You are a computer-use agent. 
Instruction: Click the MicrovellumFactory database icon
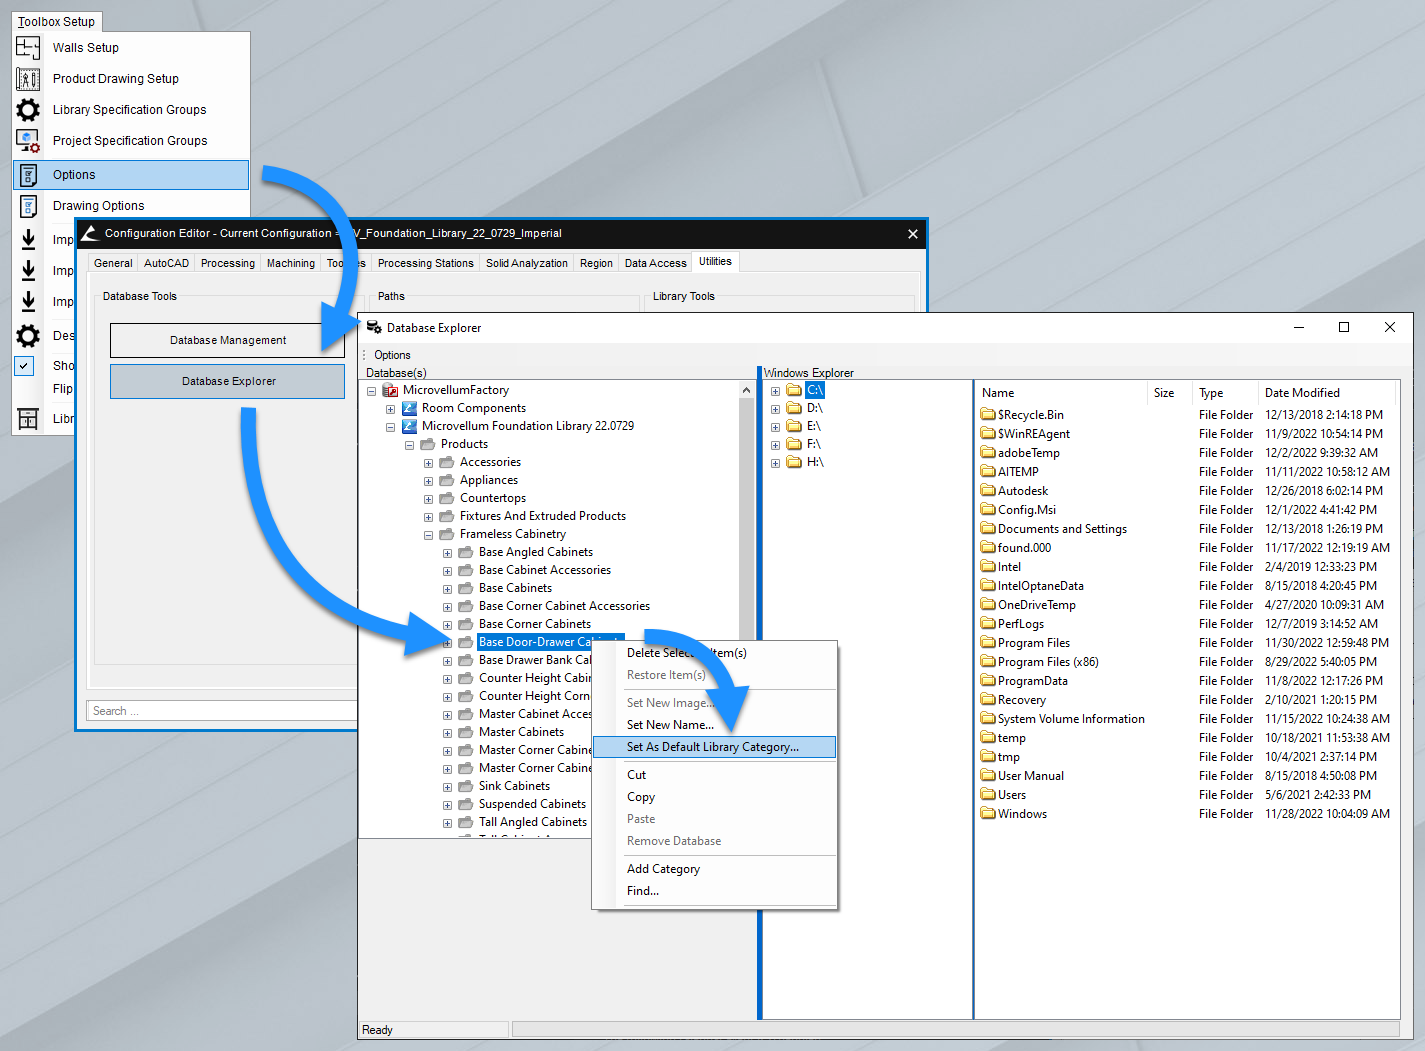point(390,390)
